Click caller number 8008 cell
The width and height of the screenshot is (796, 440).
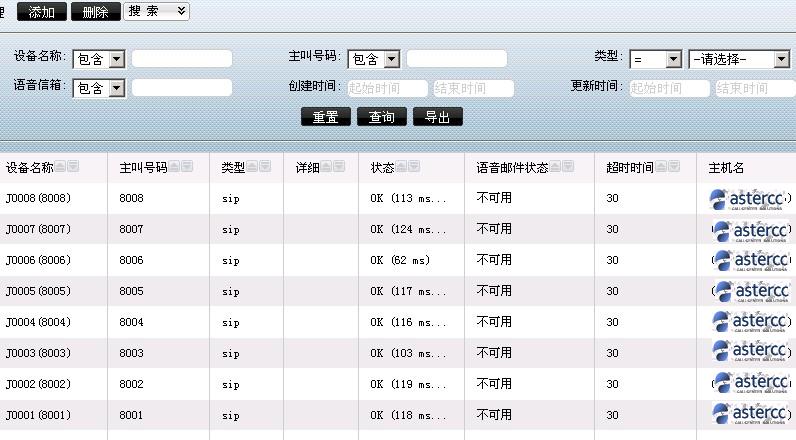click(131, 198)
